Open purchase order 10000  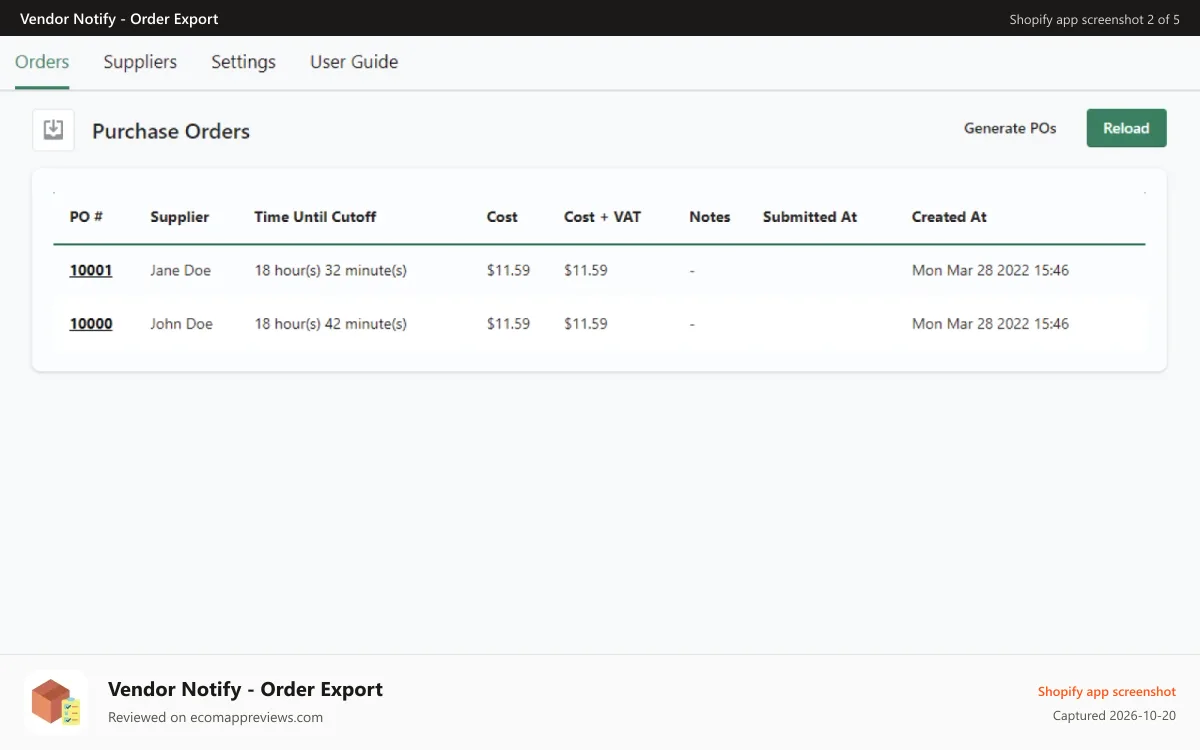click(91, 324)
